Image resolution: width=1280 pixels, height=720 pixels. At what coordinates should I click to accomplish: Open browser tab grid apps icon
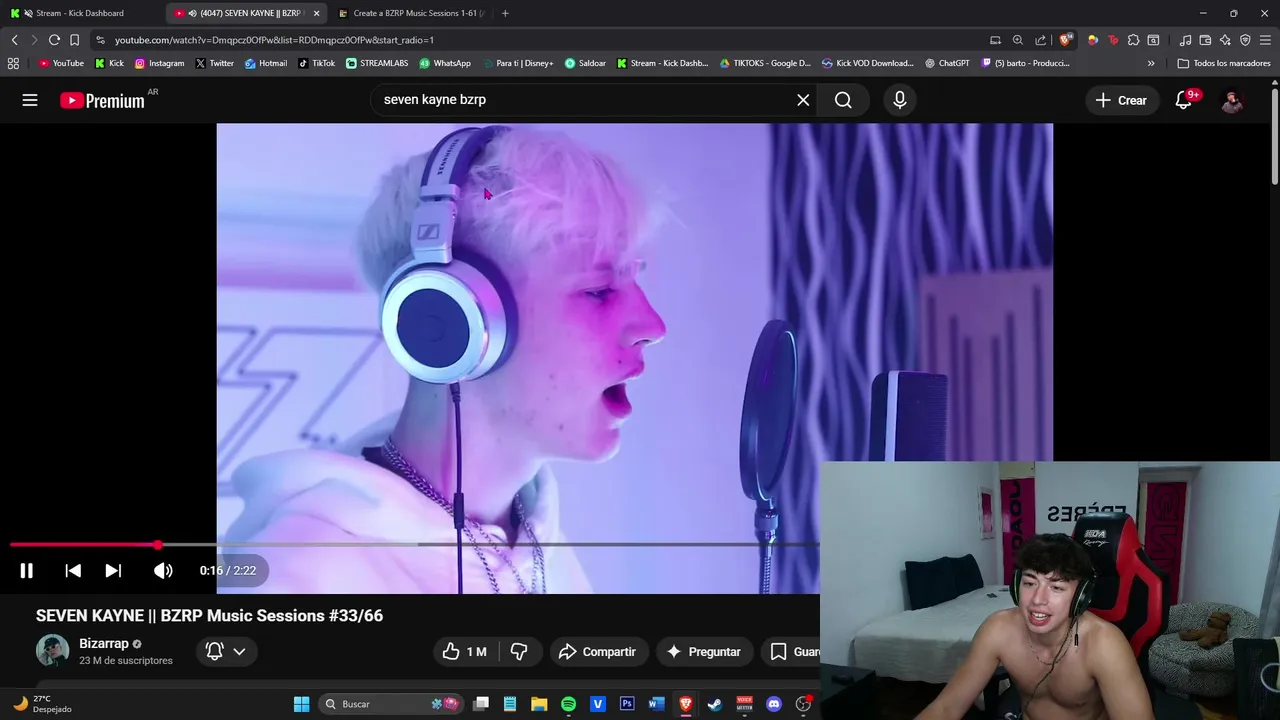pos(13,63)
